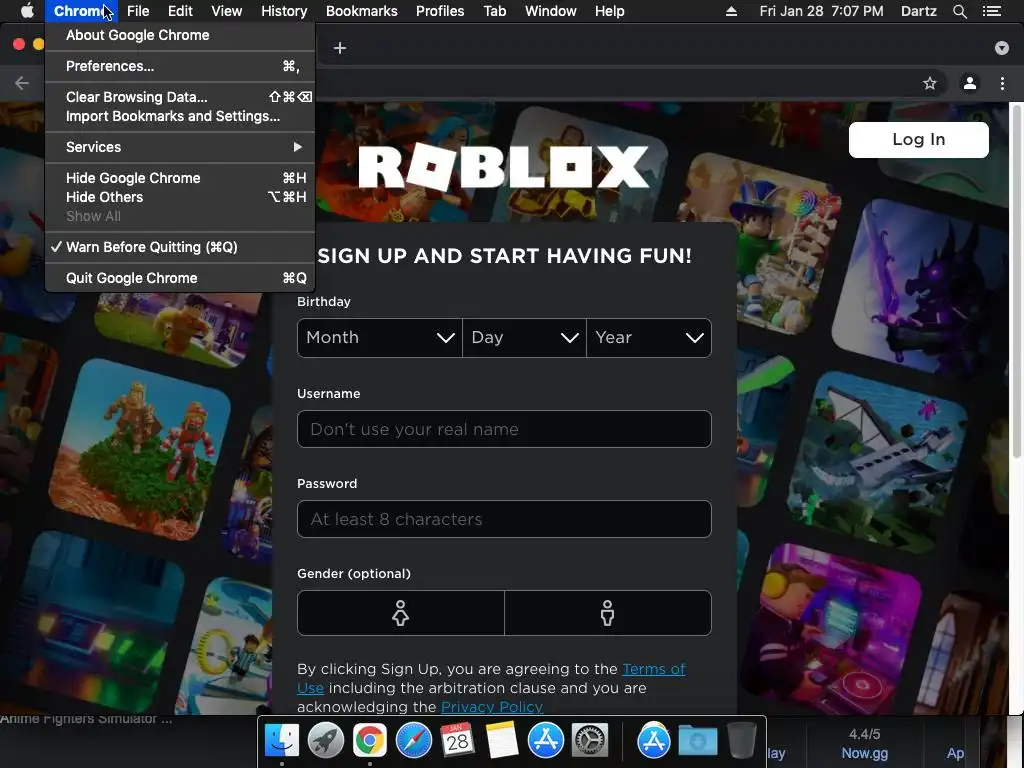Open System Preferences from the Dock
The image size is (1024, 768).
point(590,741)
